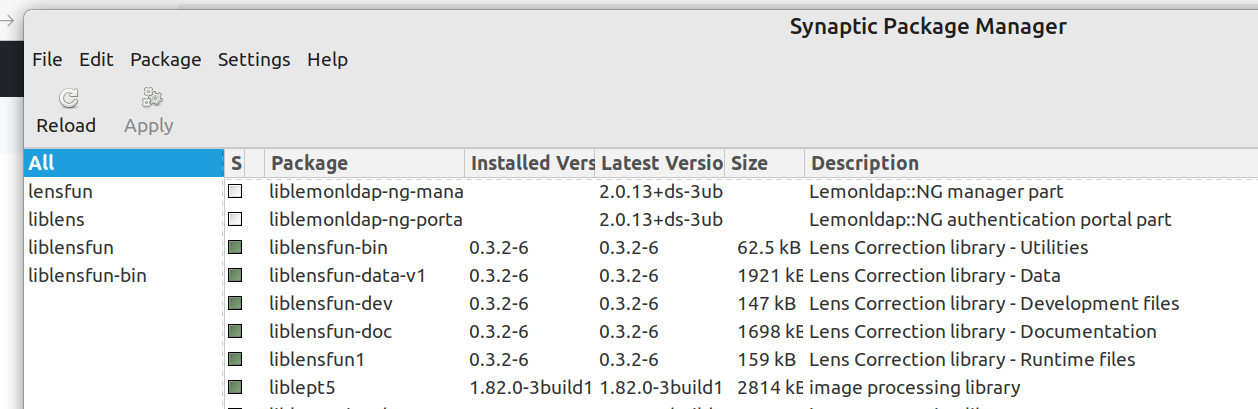Click installed status icon for liblensfun-dev
Screen dimensions: 1258x409
coord(235,303)
